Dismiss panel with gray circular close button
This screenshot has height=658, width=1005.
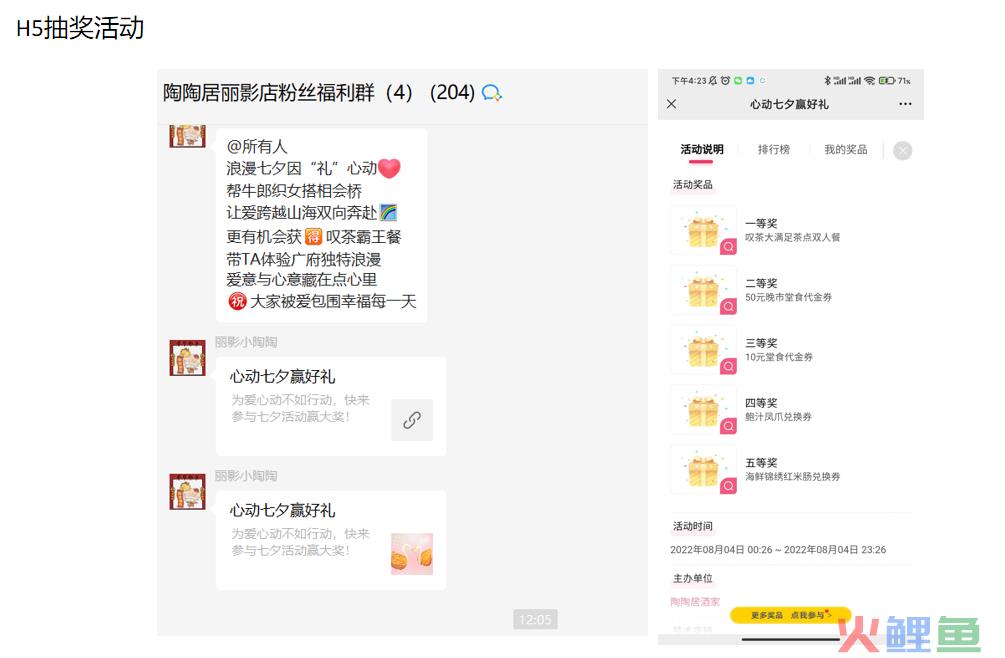coord(902,151)
